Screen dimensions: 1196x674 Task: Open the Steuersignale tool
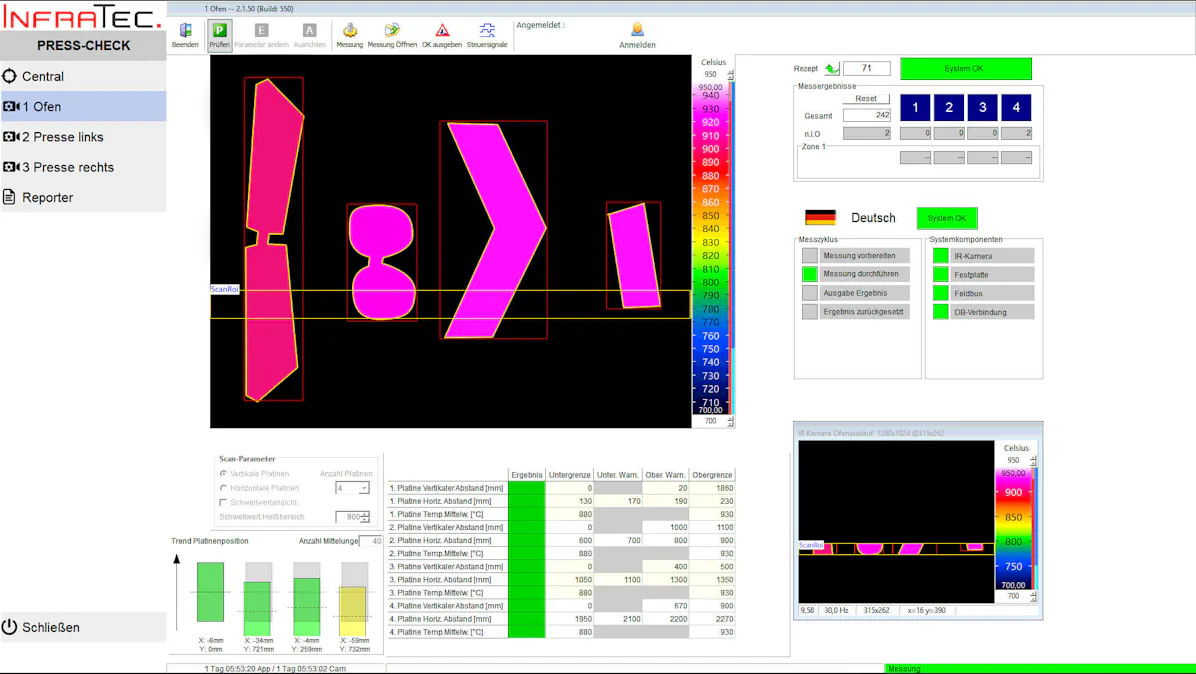487,31
